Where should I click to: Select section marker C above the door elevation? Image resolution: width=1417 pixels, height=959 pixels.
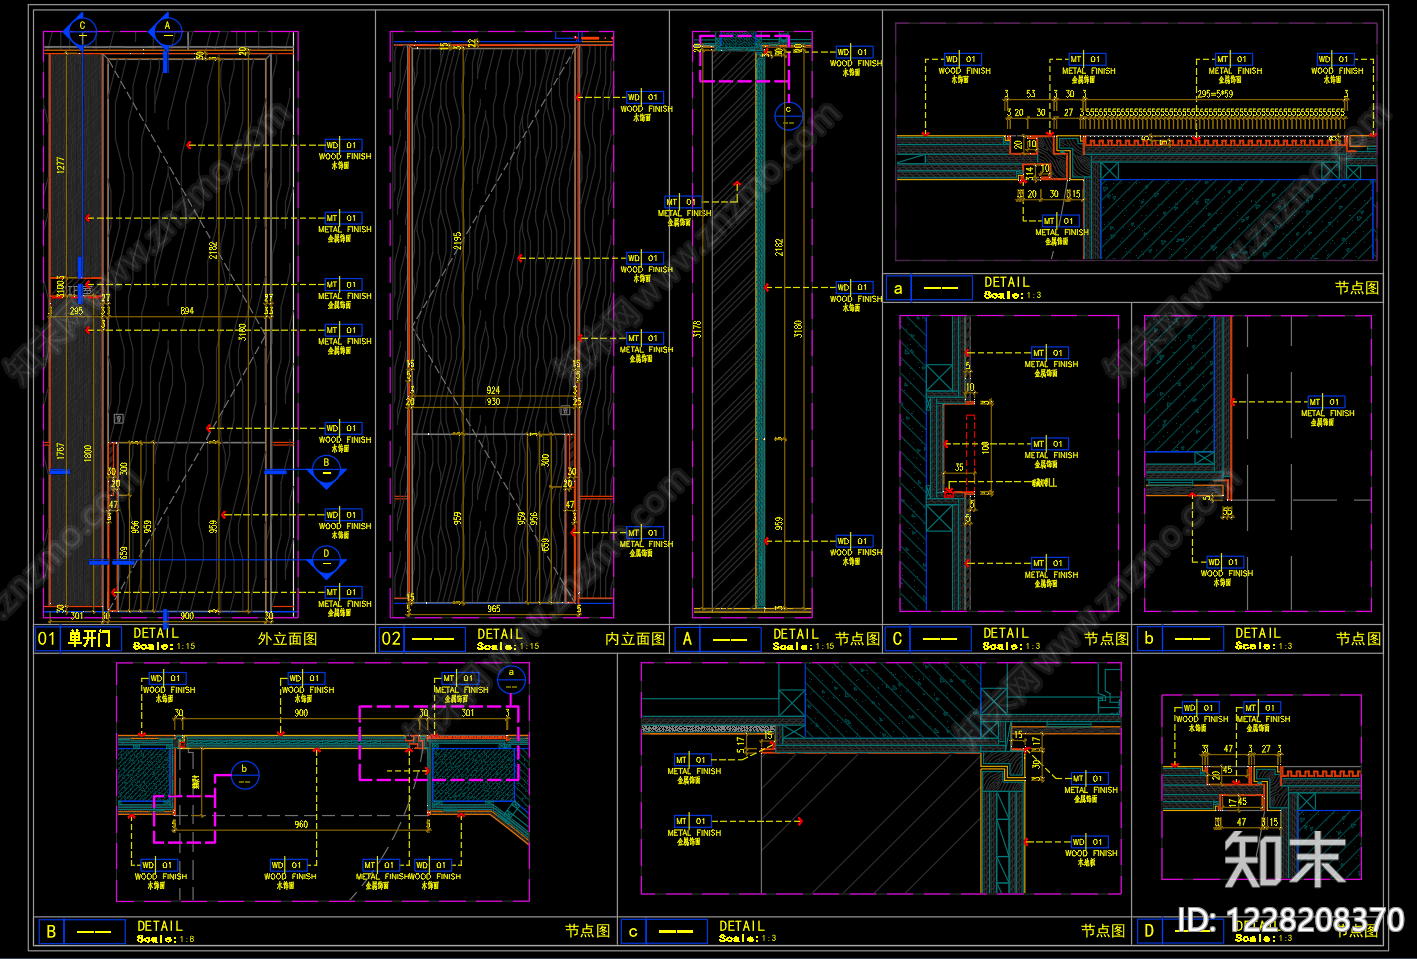82,31
